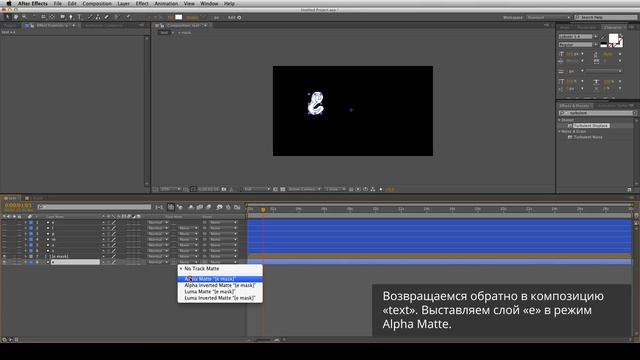
Task: Open the File menu
Action: [58, 3]
